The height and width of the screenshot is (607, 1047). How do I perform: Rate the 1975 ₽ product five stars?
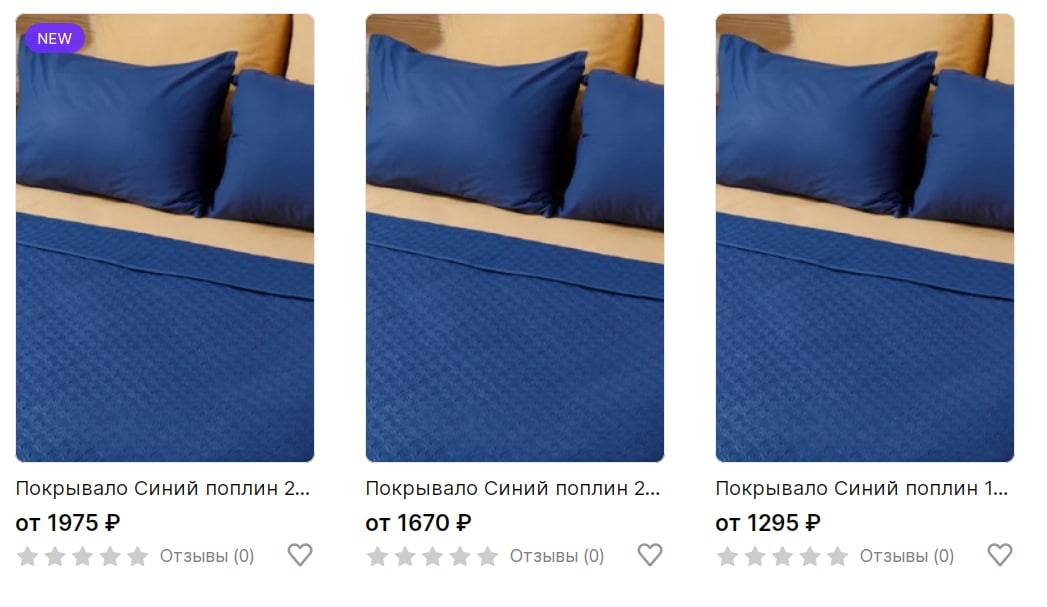(138, 556)
